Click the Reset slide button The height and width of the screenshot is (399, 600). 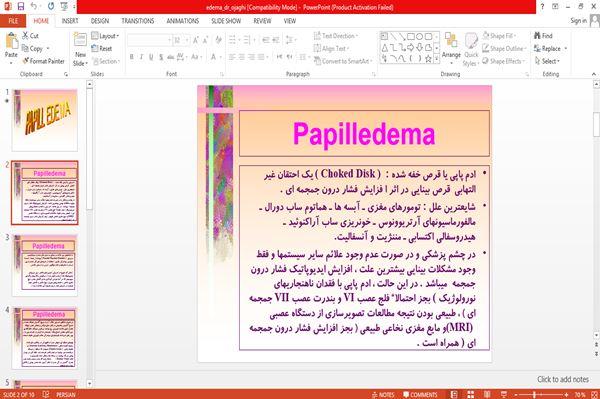[x=102, y=48]
